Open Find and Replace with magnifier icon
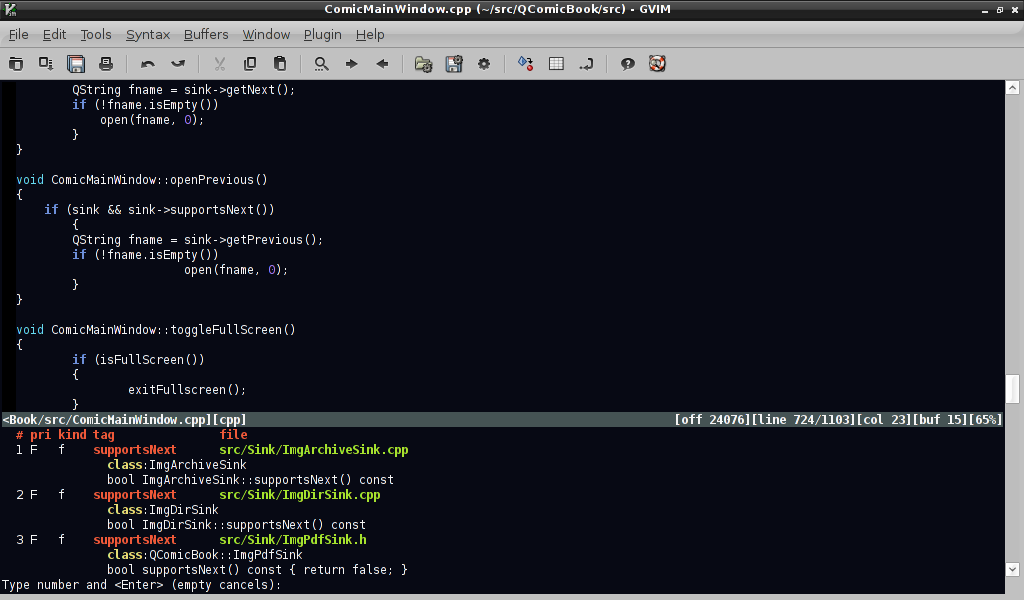This screenshot has width=1024, height=600. (x=321, y=63)
